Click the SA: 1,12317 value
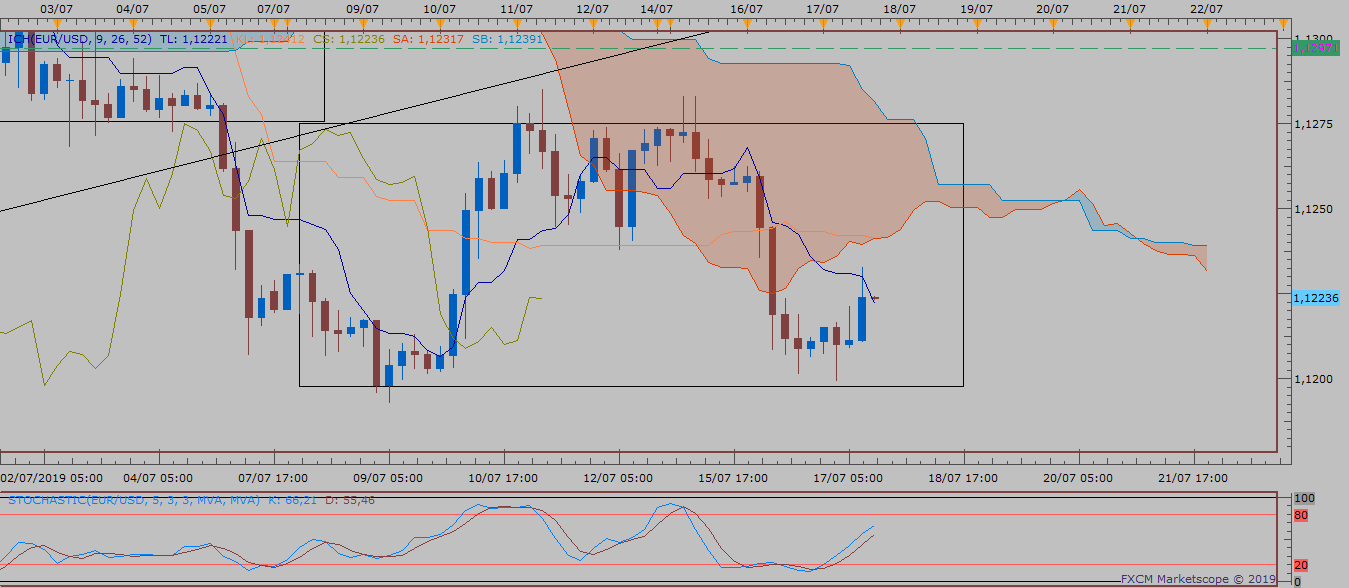1349x588 pixels. 427,39
